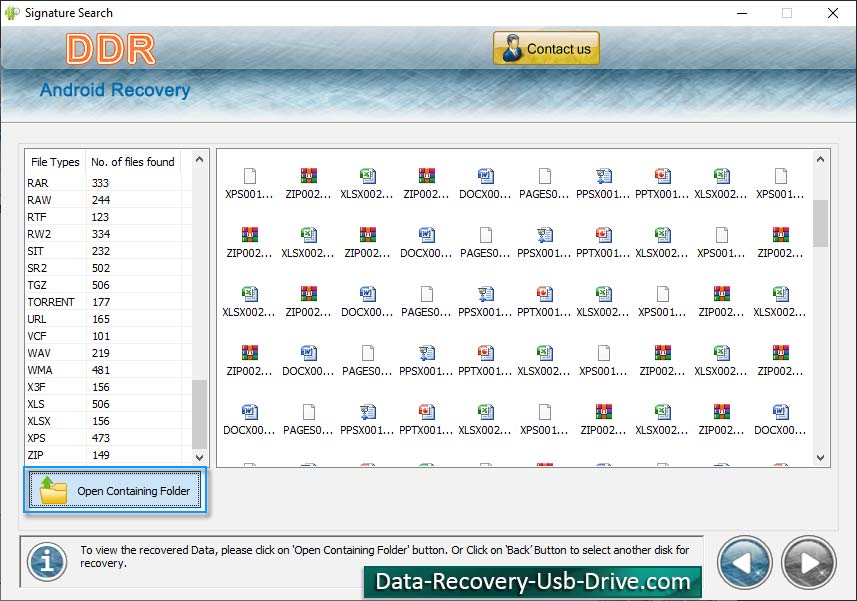The image size is (857, 601).
Task: Select the SR2 file type row
Action: point(108,268)
